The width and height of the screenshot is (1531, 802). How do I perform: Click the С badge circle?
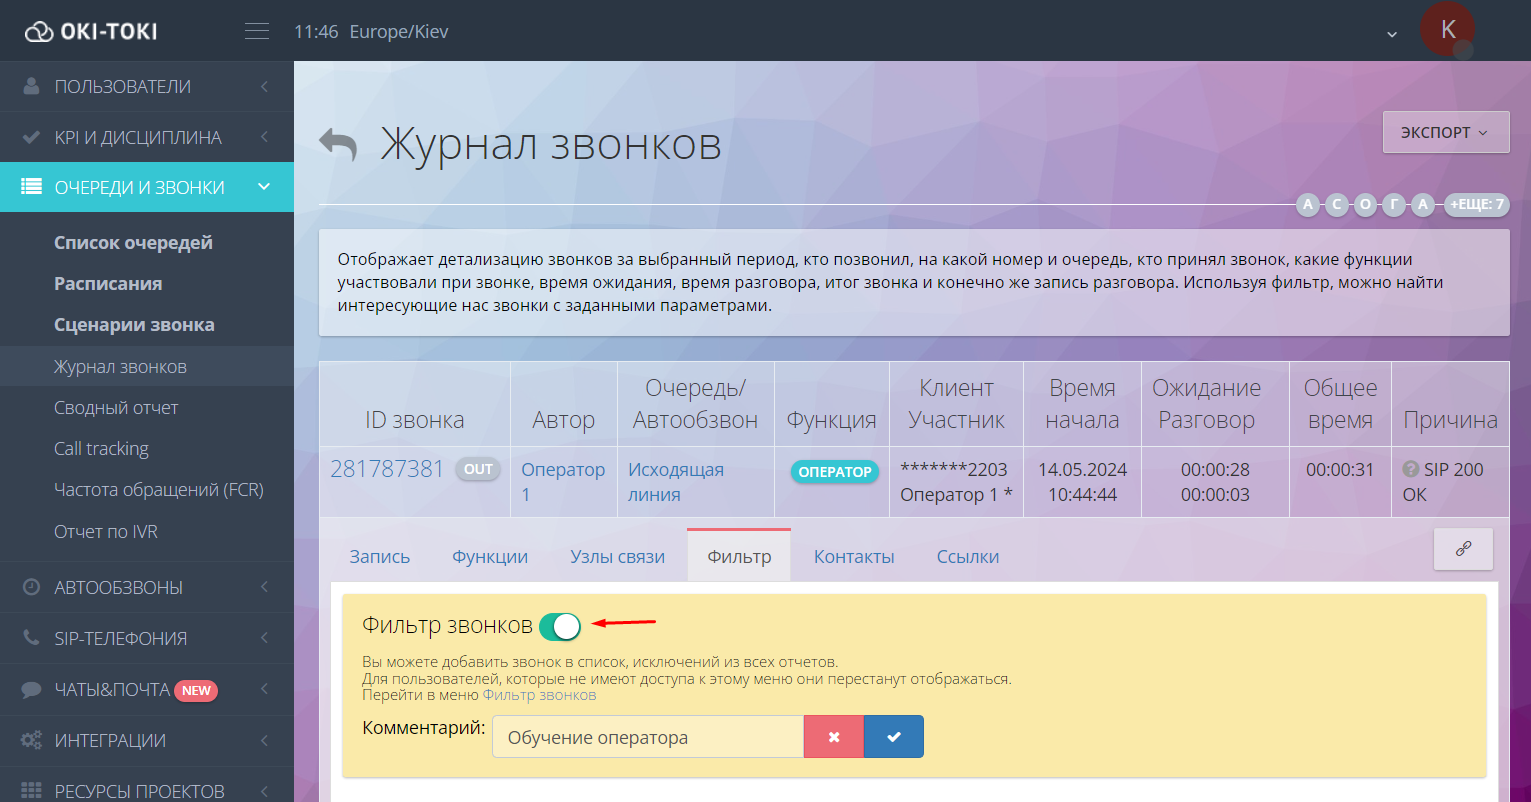1337,205
